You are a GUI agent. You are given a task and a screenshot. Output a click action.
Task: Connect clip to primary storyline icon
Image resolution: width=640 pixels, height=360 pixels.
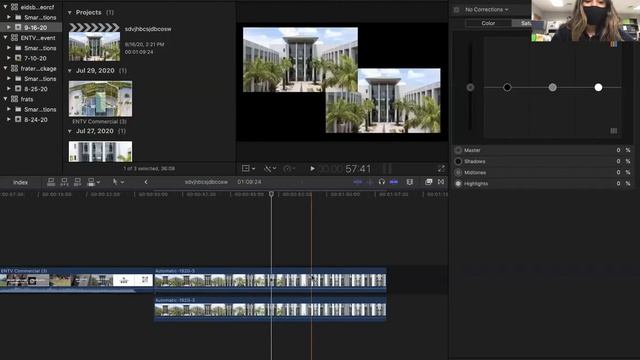pyautogui.click(x=51, y=182)
